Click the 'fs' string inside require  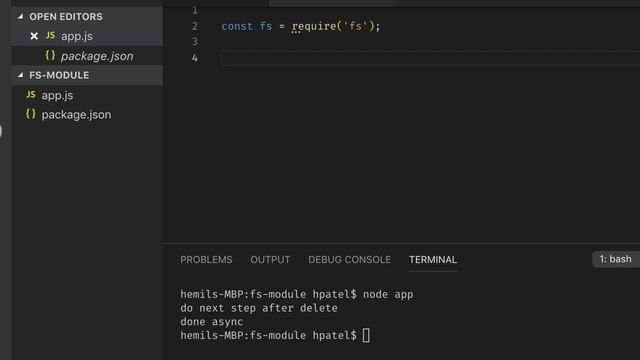tap(356, 27)
